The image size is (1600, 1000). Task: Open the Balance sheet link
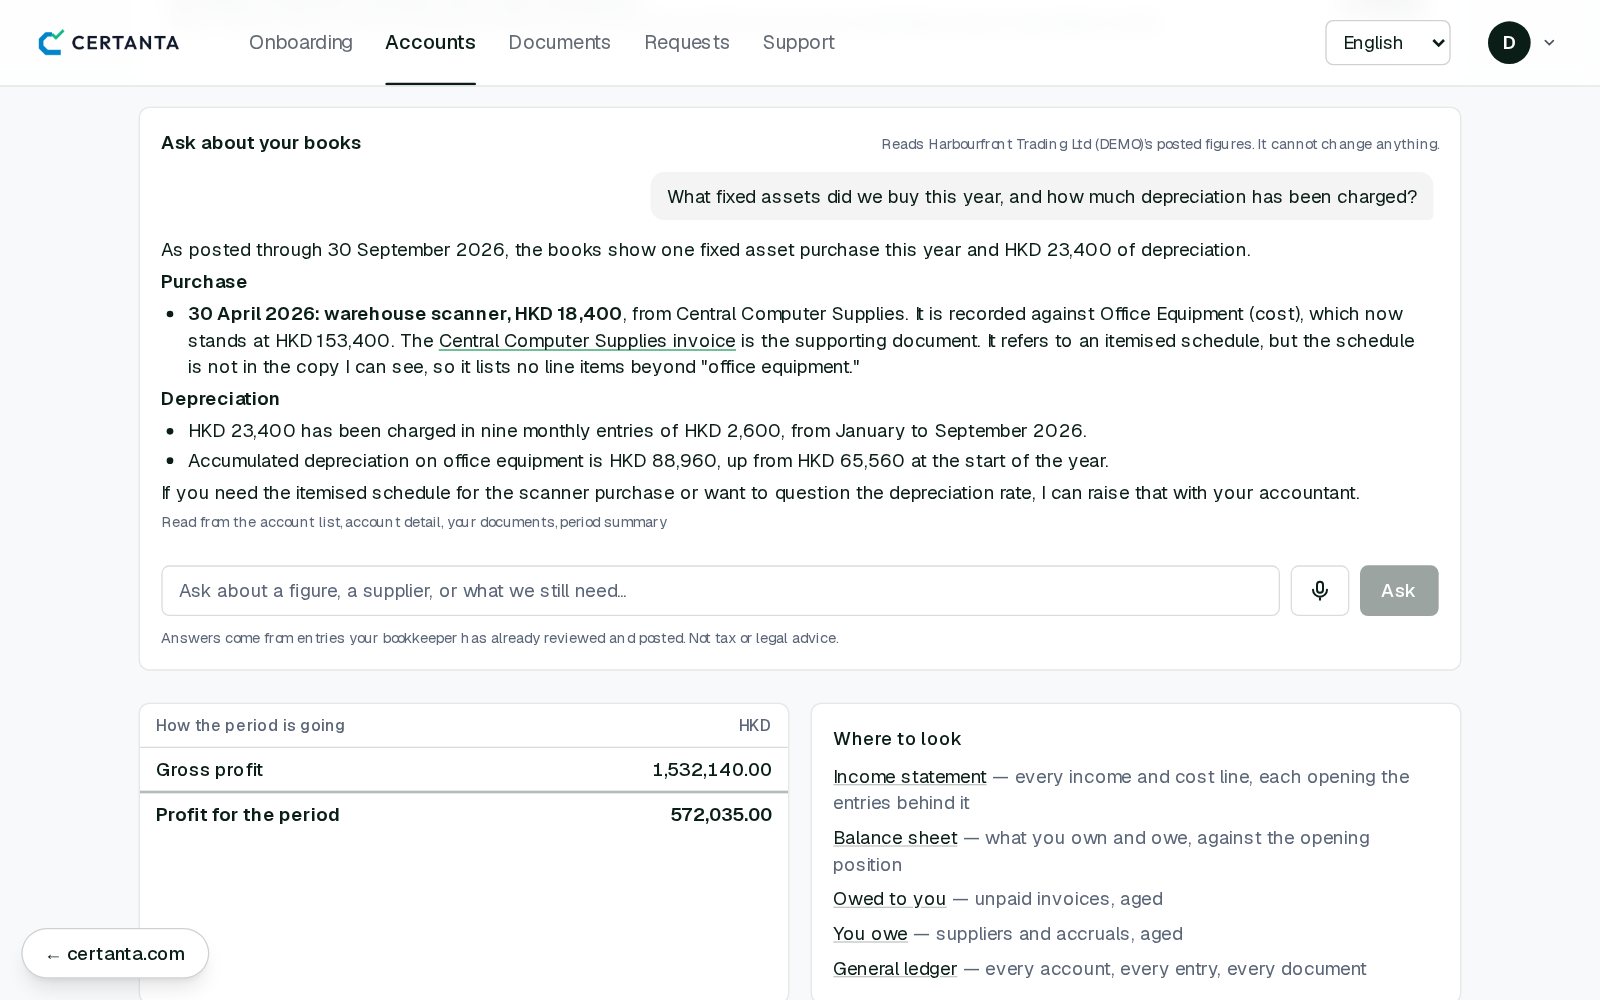point(895,837)
